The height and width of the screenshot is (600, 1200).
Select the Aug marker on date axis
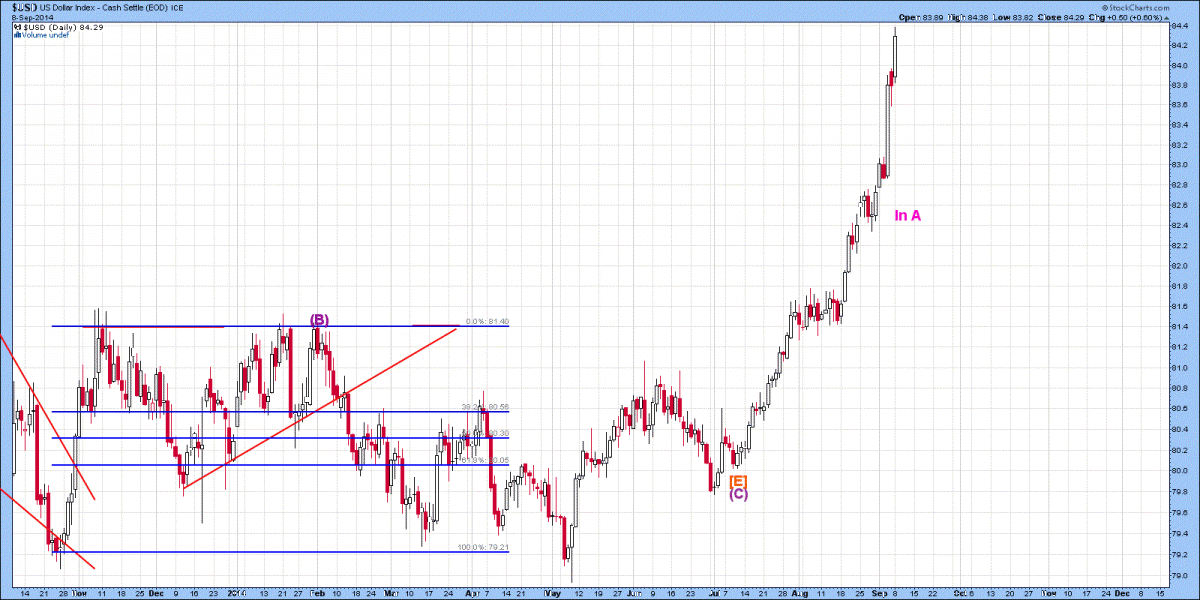(x=799, y=593)
